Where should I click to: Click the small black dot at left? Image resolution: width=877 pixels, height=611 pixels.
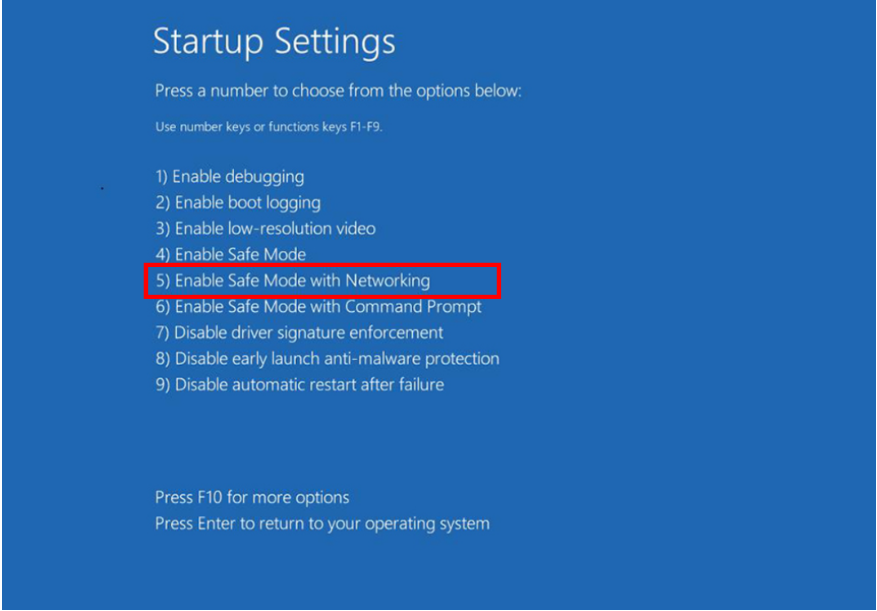pos(102,189)
